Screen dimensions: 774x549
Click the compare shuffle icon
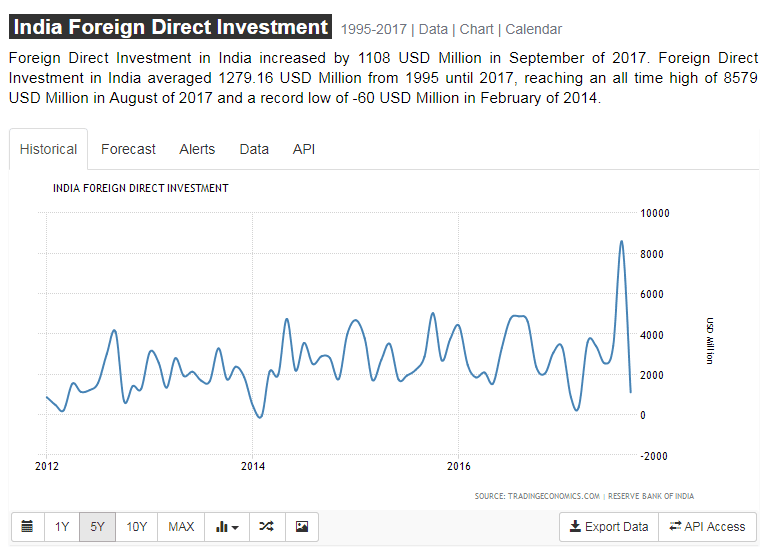coord(265,526)
